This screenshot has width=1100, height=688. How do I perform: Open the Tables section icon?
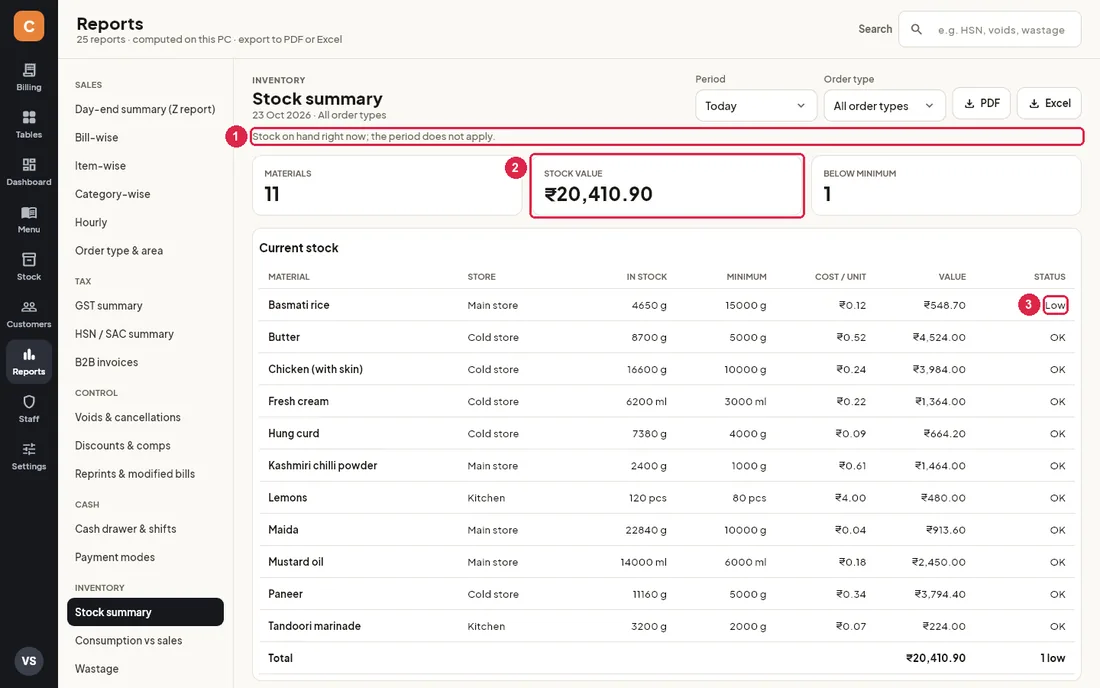tap(29, 117)
